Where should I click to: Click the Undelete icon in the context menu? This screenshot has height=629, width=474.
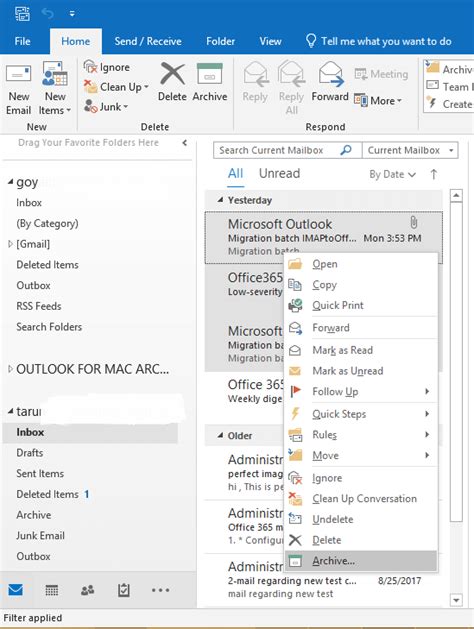[296, 519]
